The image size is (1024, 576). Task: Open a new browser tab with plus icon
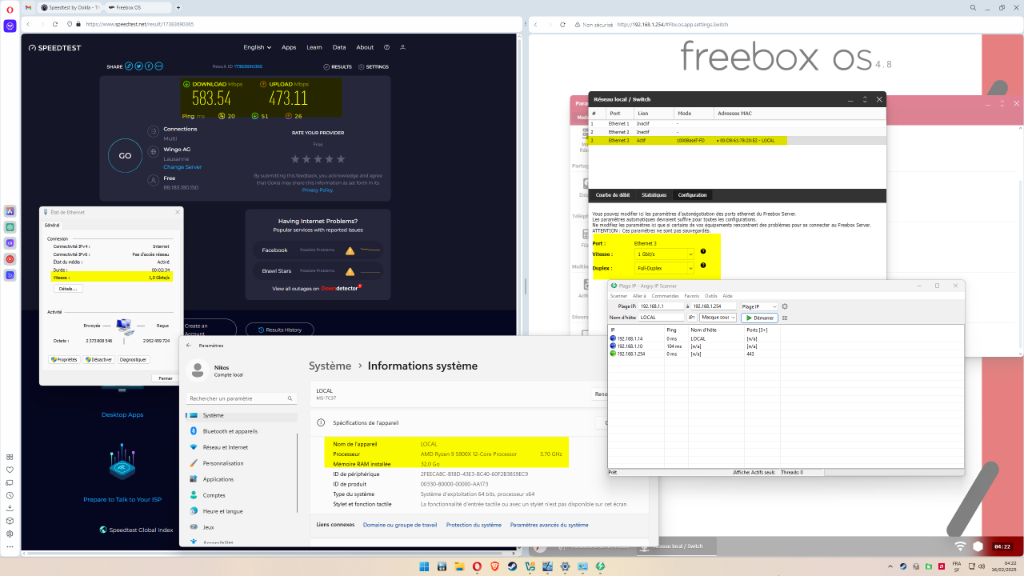tap(178, 7)
